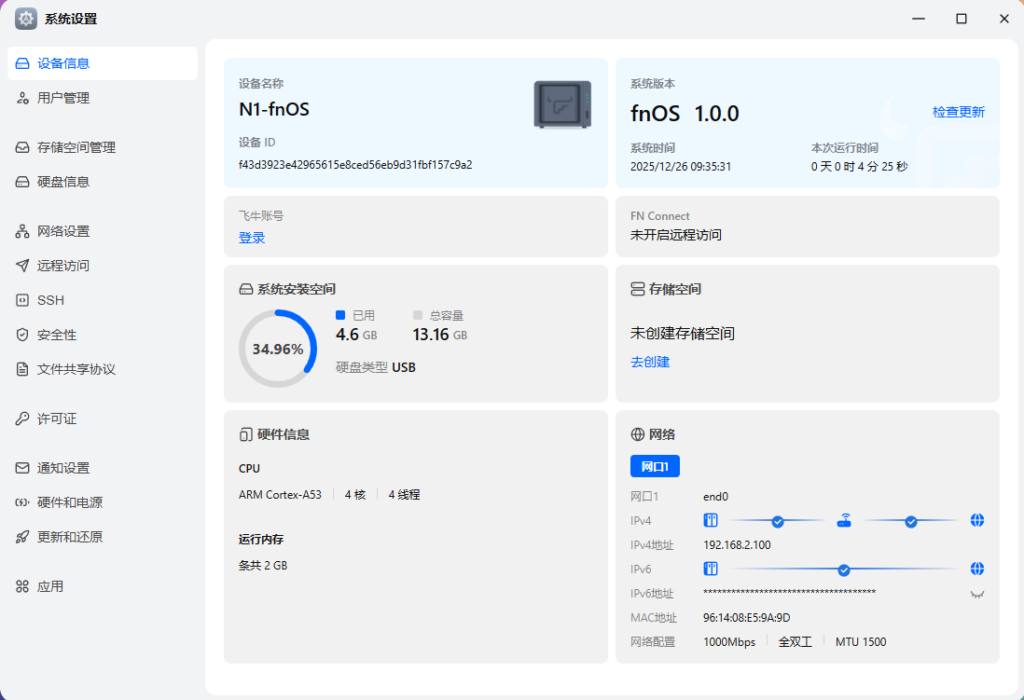This screenshot has height=700, width=1024.
Task: Select the 存储空间管理 sidebar icon
Action: pyautogui.click(x=22, y=146)
